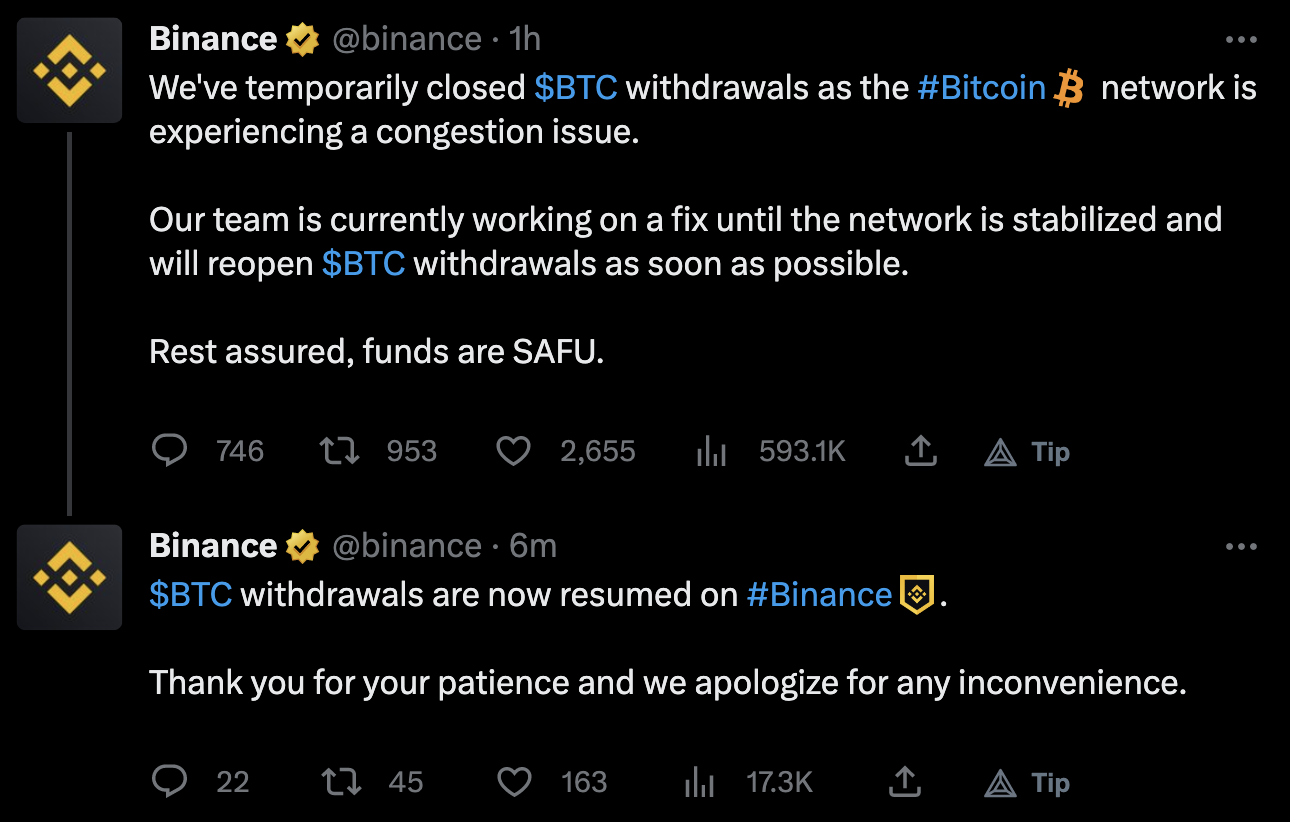Click the $BTC cashtag in the second tweet
The height and width of the screenshot is (822, 1290).
(x=190, y=595)
